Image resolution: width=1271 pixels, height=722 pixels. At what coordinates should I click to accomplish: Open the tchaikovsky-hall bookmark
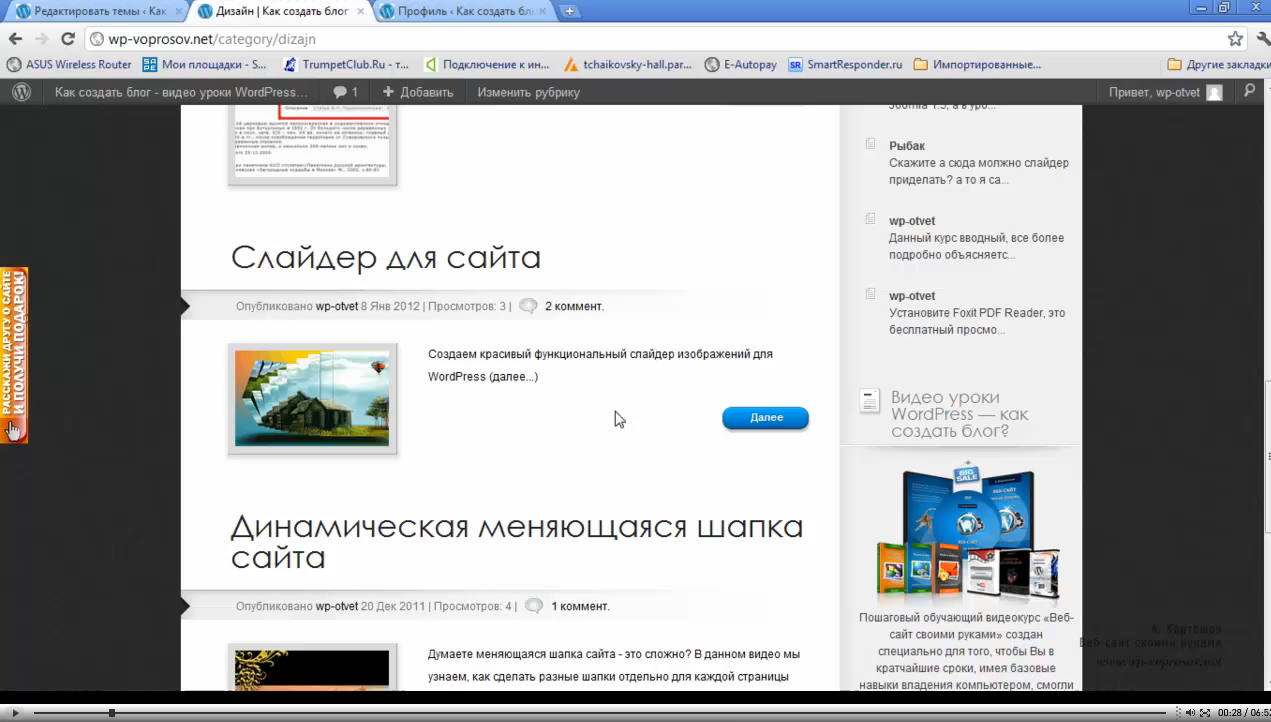[628, 64]
